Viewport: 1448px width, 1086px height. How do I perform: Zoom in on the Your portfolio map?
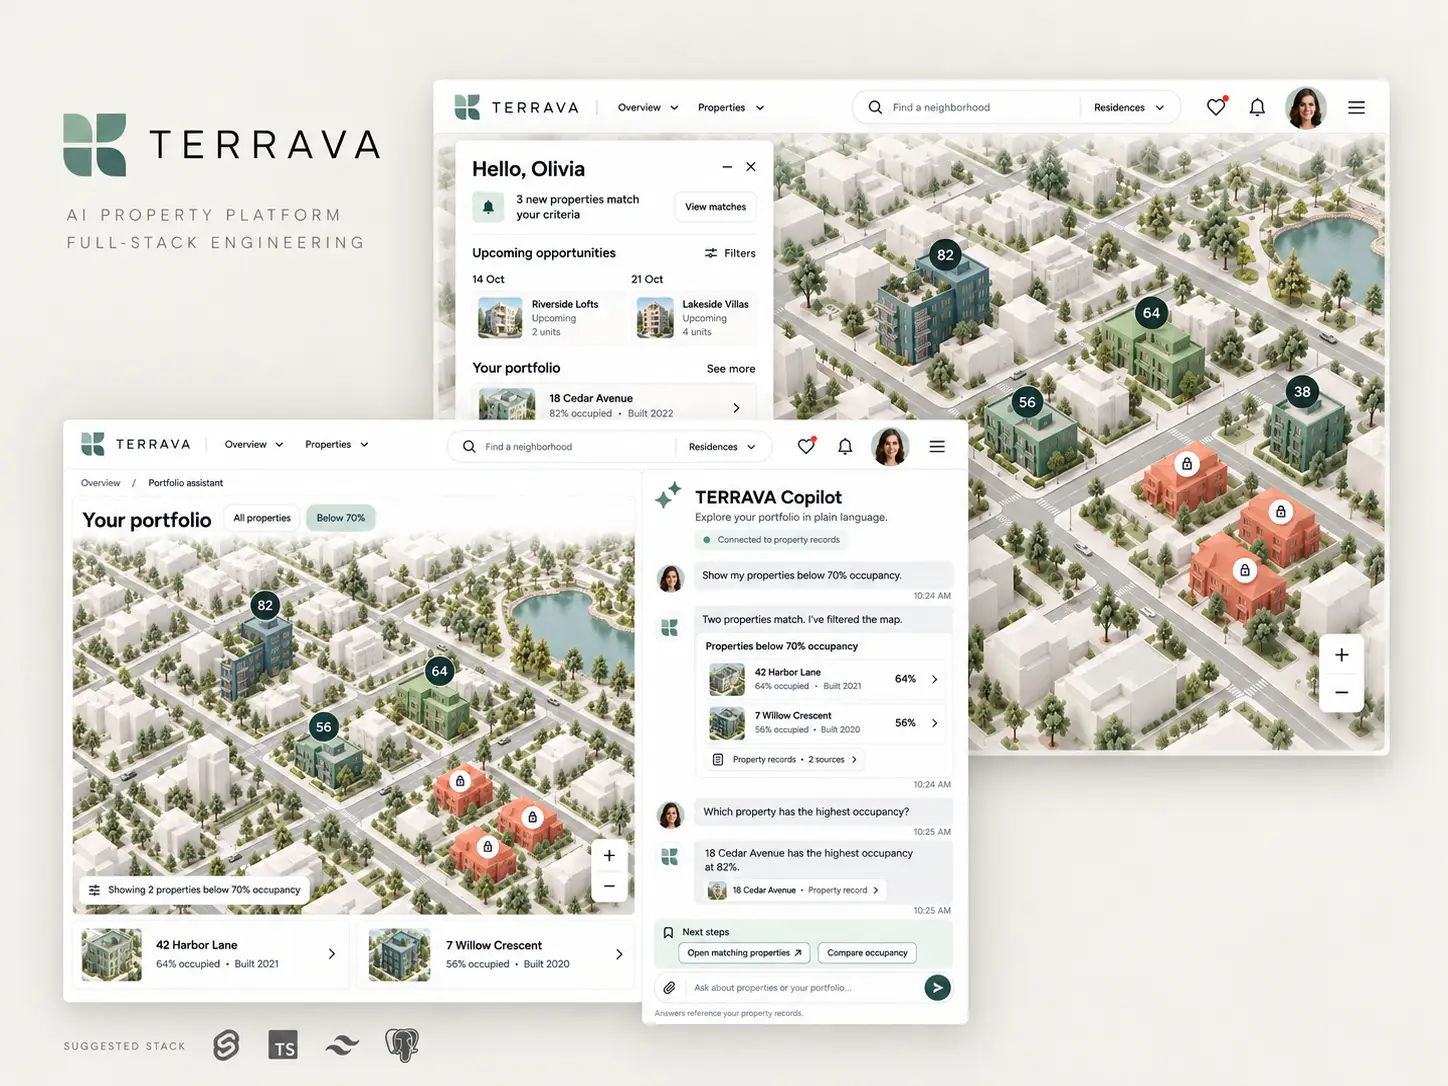pos(609,856)
